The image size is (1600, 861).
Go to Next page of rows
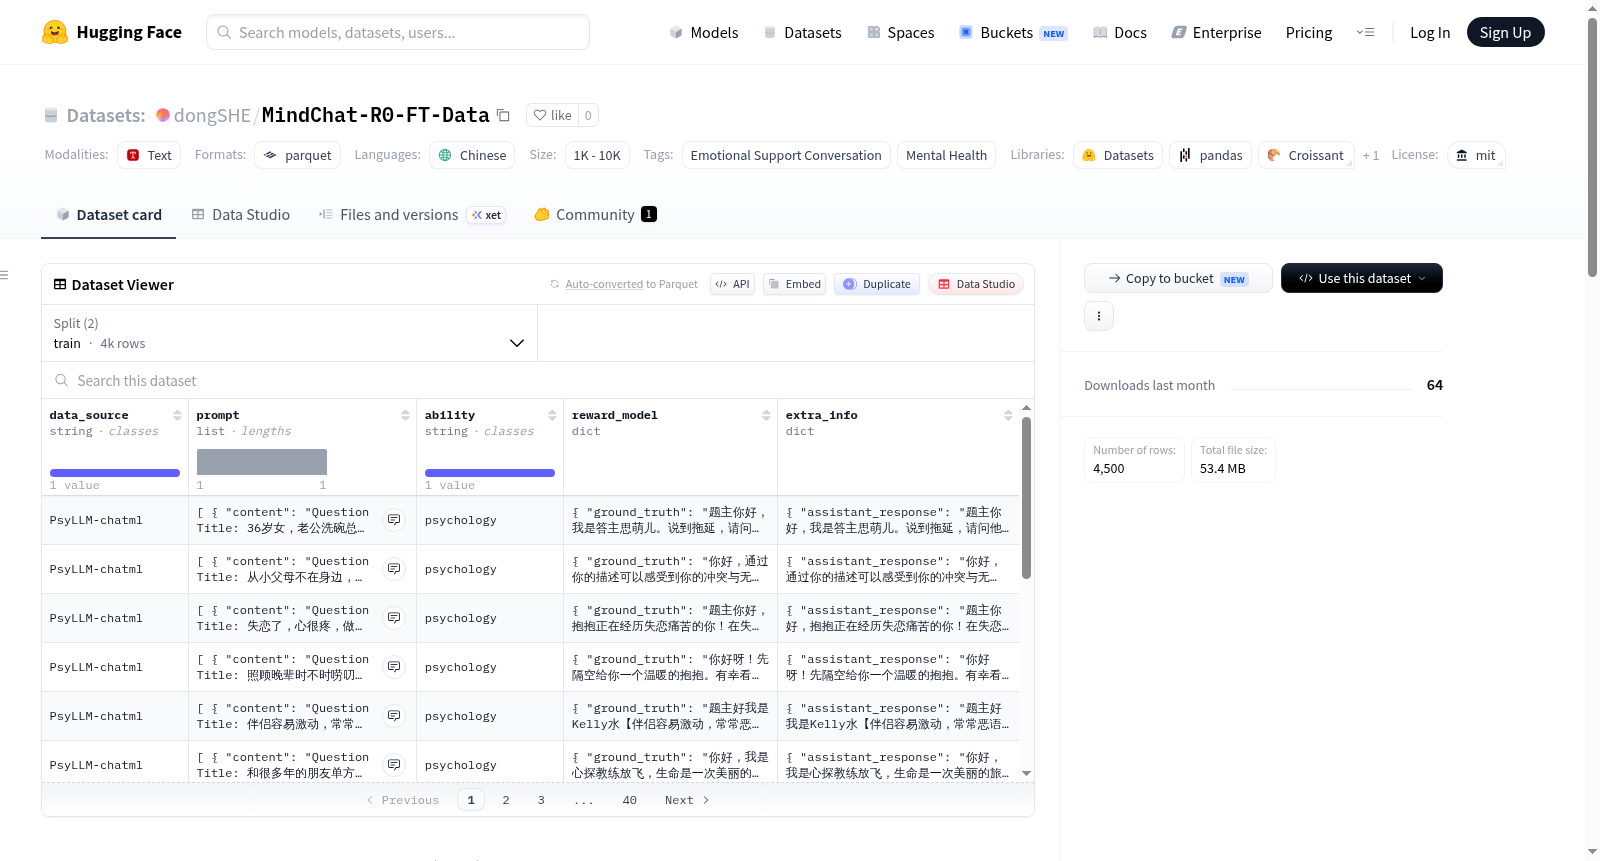coord(687,800)
